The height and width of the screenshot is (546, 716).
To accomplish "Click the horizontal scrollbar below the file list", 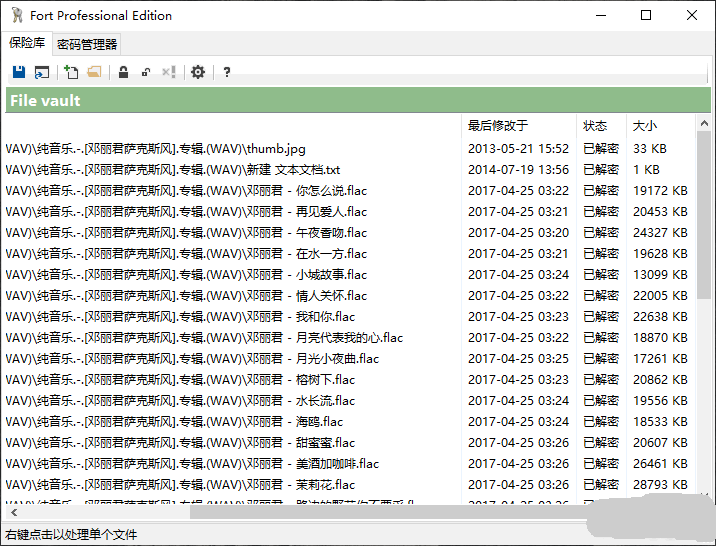I will pyautogui.click(x=300, y=512).
